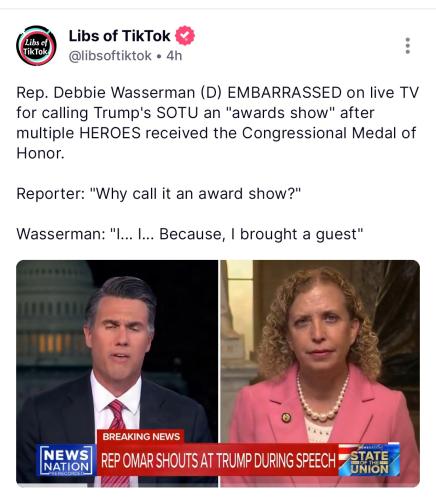Screen dimensions: 436x500
Task: Click the word EMBARRASSED in the post
Action: 284,93
